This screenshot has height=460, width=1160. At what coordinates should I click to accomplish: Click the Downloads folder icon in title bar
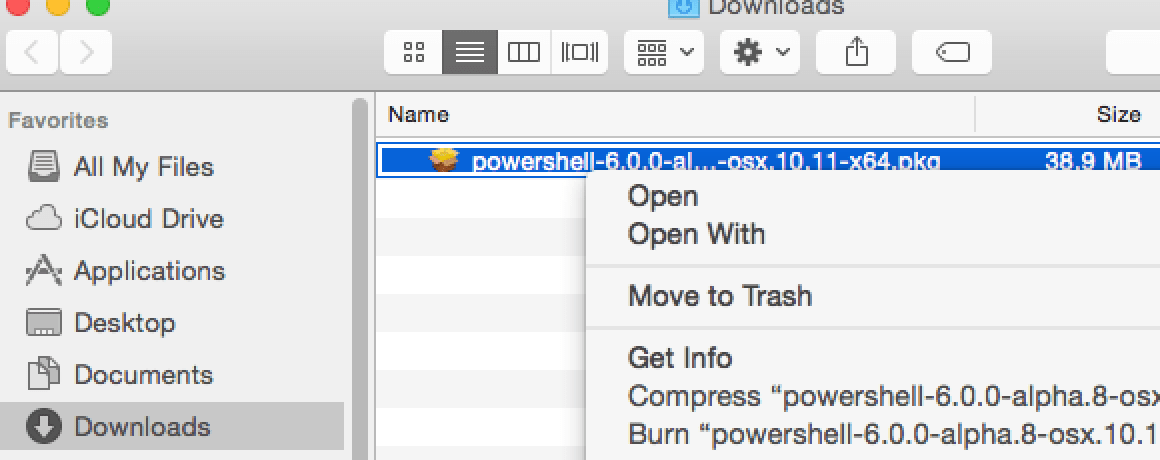684,7
